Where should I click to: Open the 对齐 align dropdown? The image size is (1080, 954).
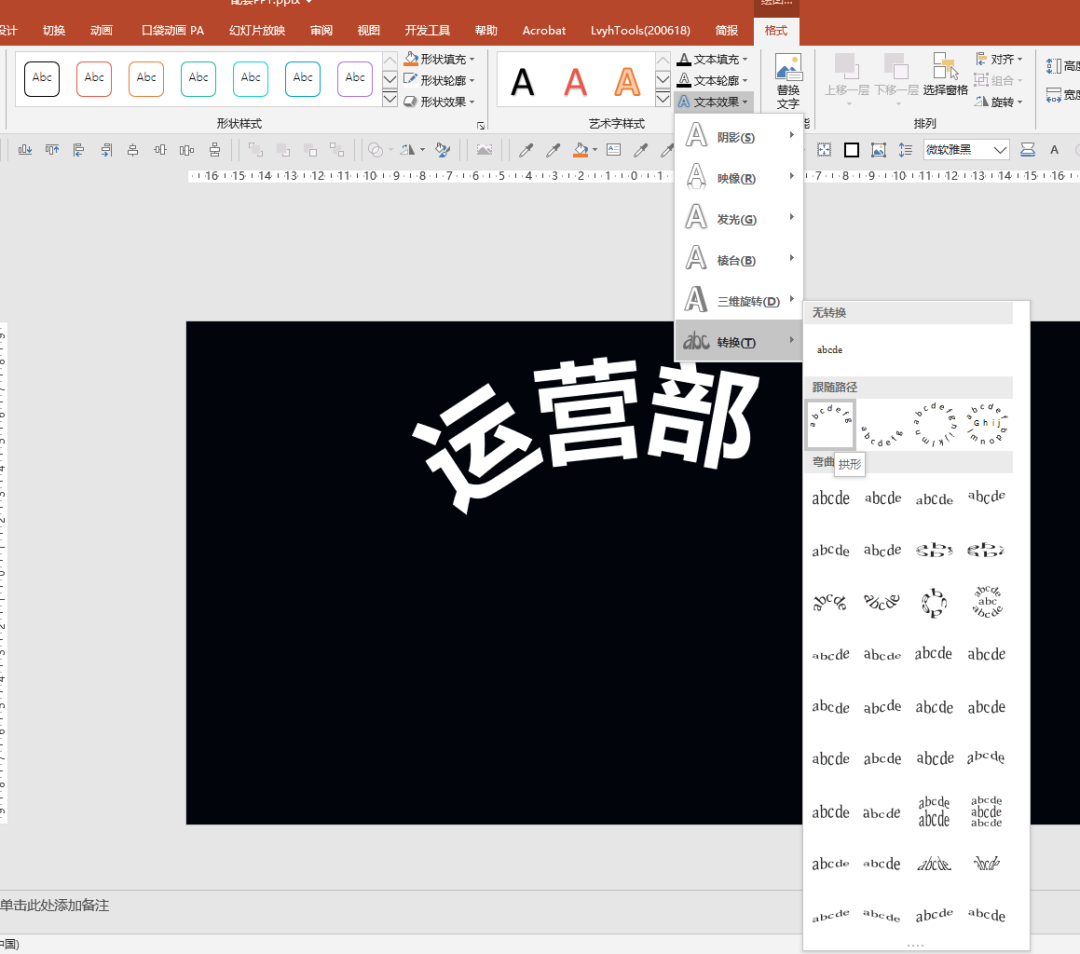[999, 59]
